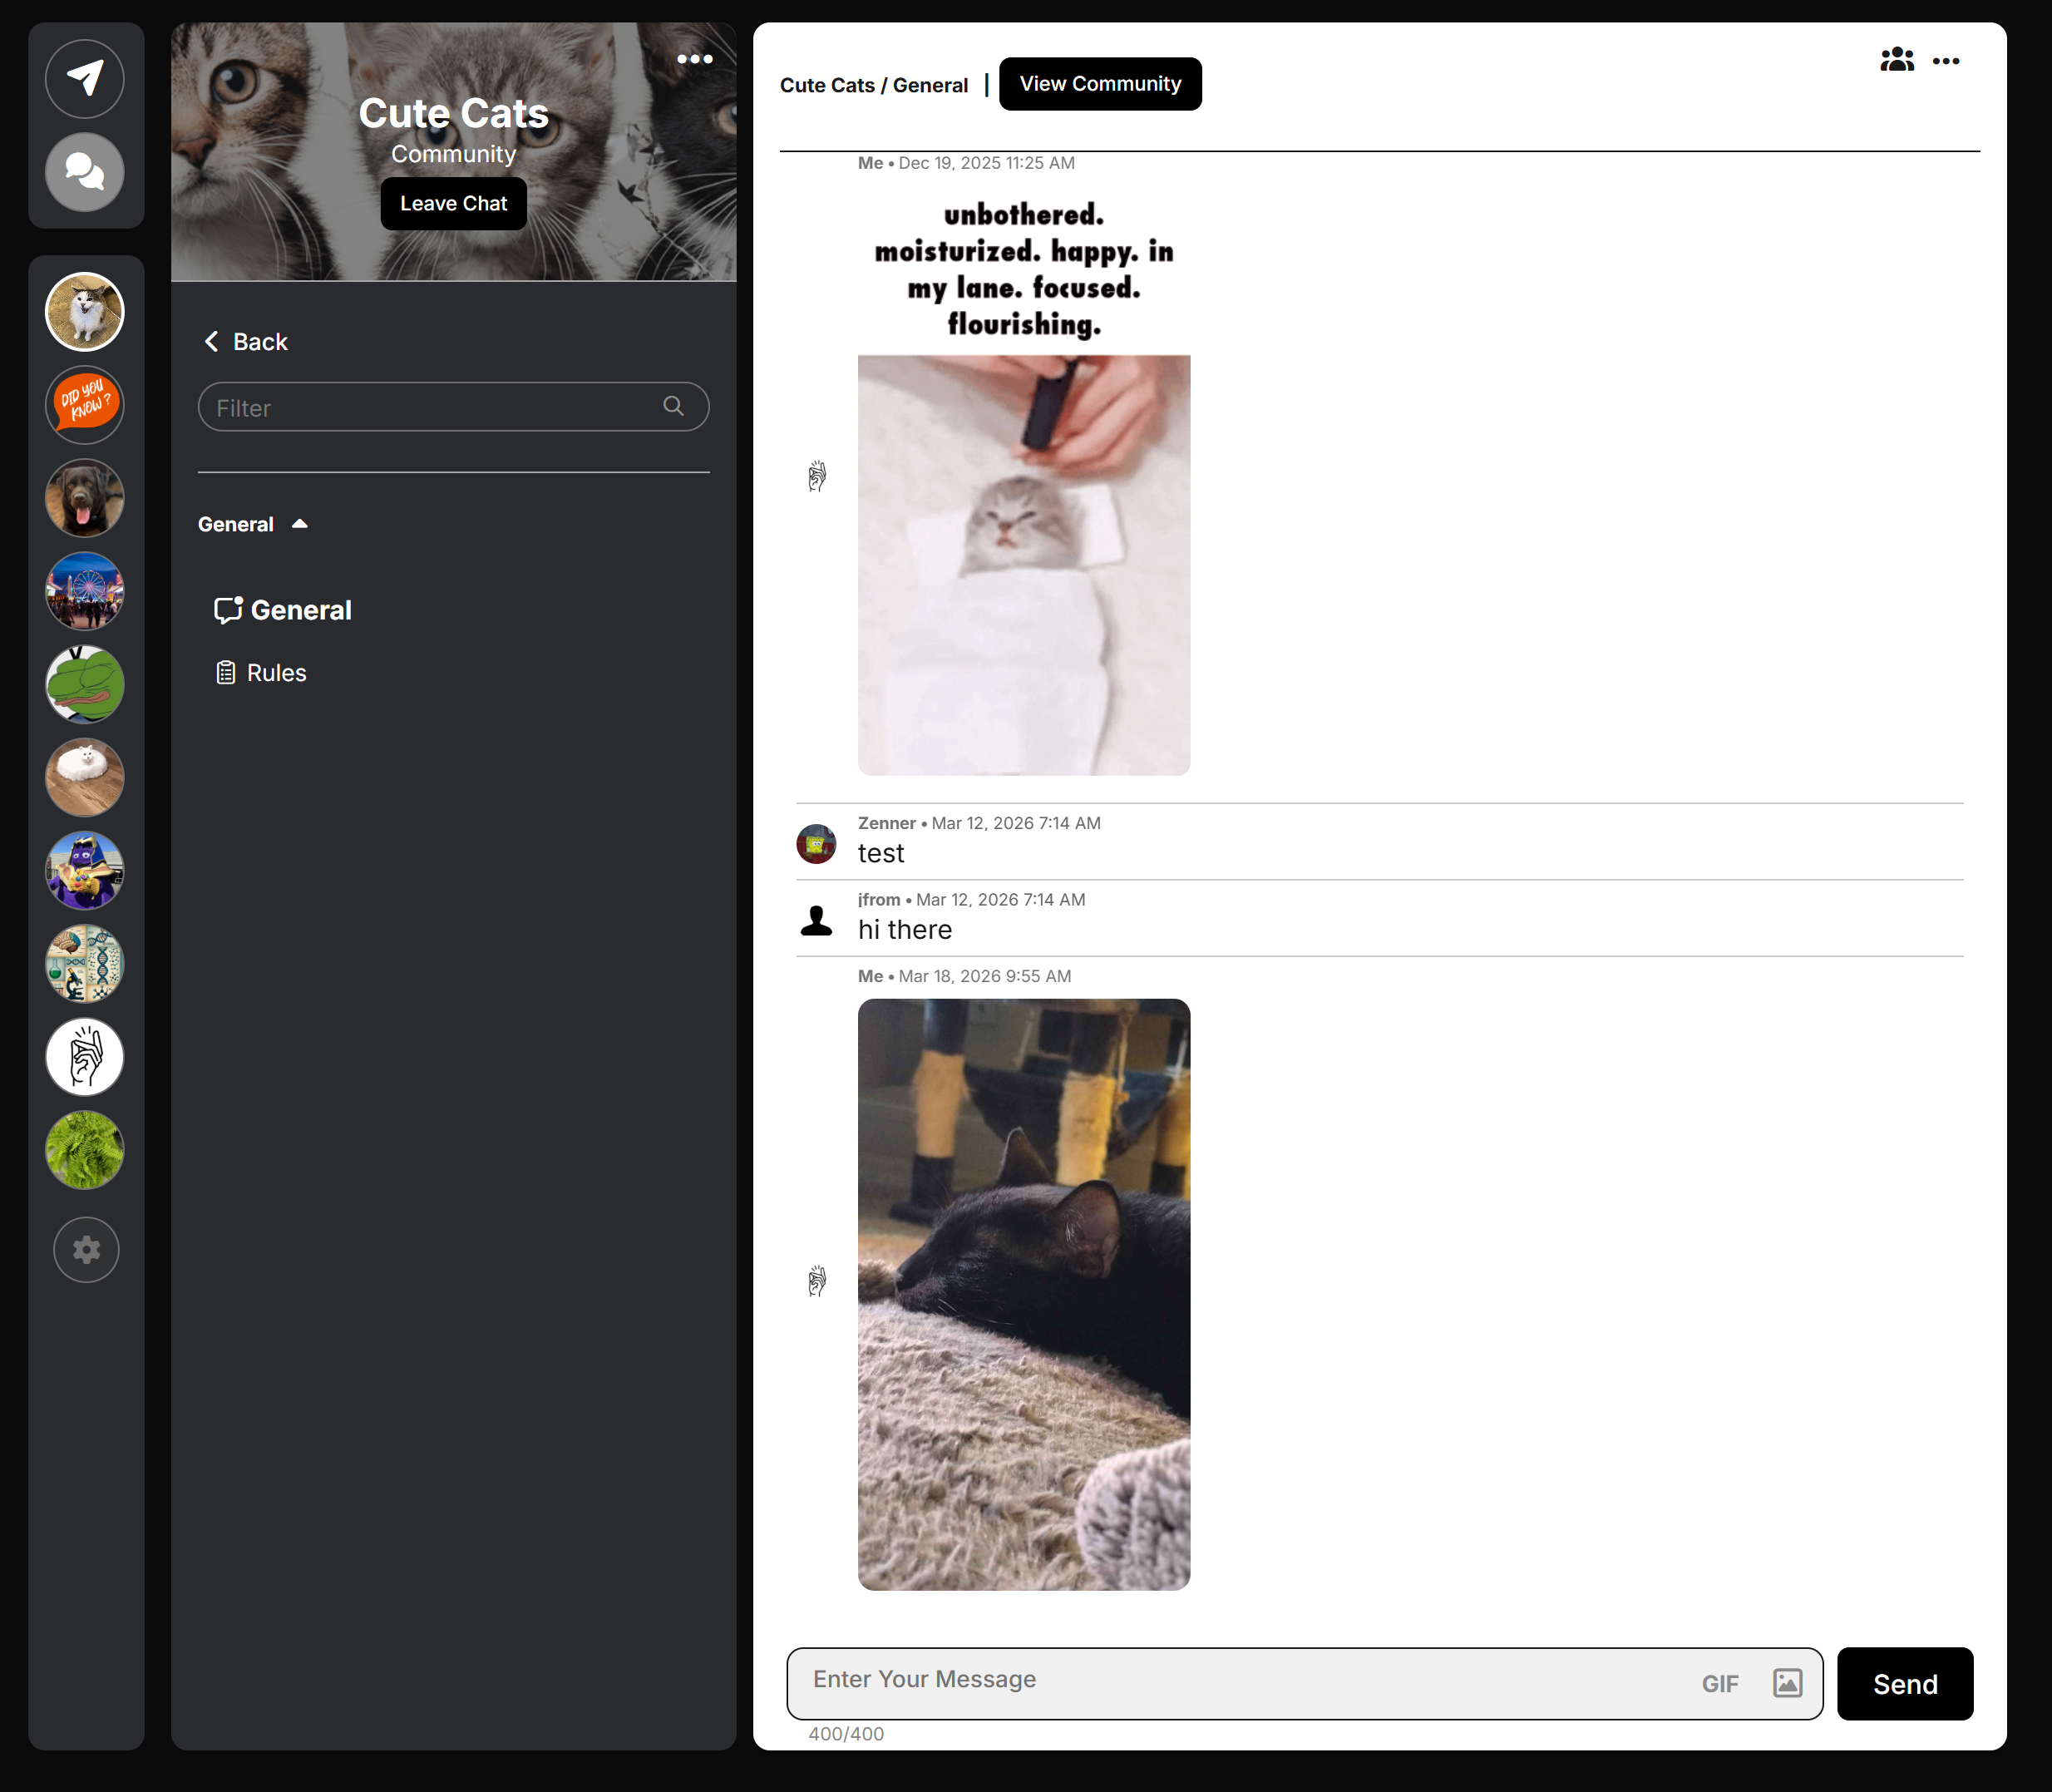
Task: Open the sleeping black cat image
Action: point(1023,1294)
